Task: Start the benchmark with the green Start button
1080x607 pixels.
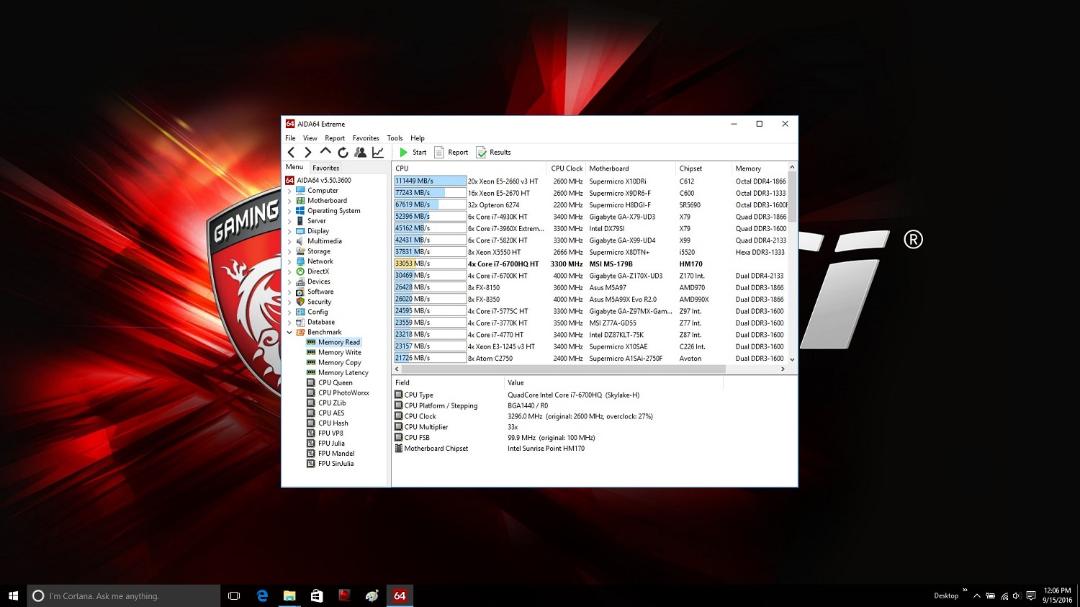Action: point(413,152)
